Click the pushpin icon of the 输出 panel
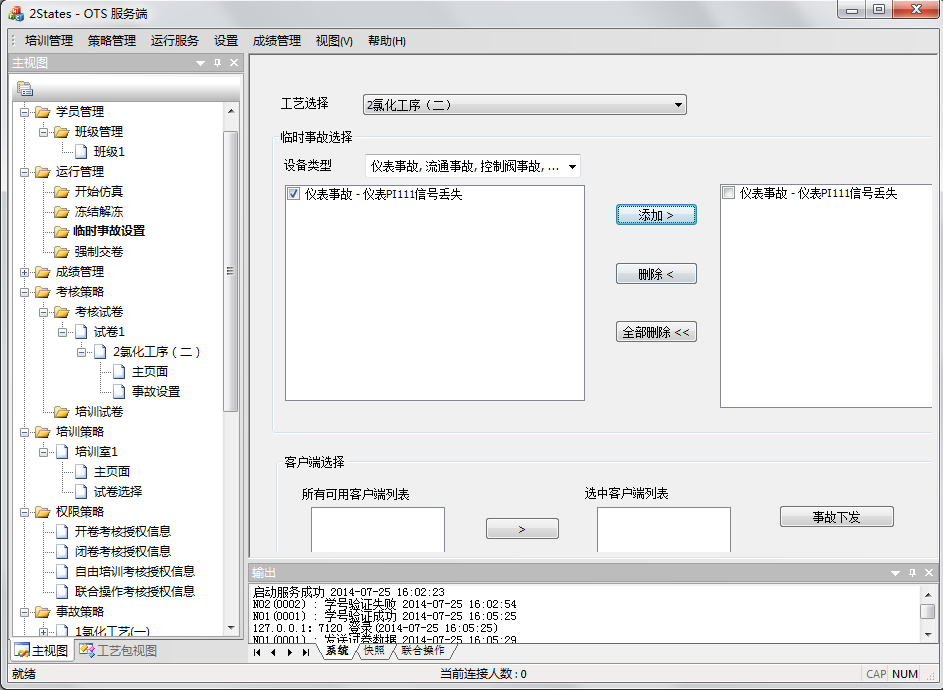This screenshot has width=943, height=690. [x=912, y=573]
